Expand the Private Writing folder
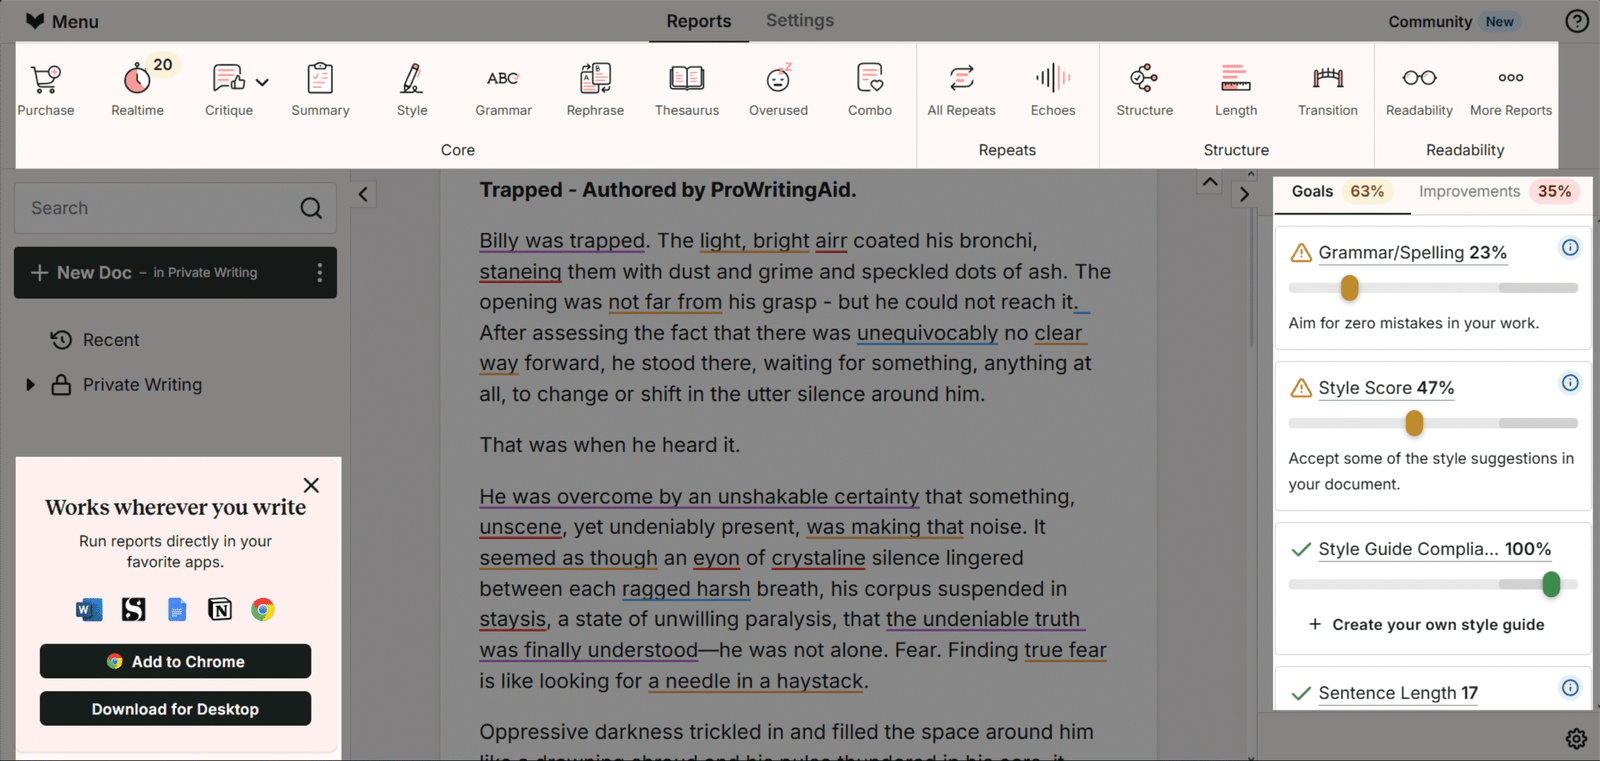Viewport: 1600px width, 761px height. (x=30, y=385)
